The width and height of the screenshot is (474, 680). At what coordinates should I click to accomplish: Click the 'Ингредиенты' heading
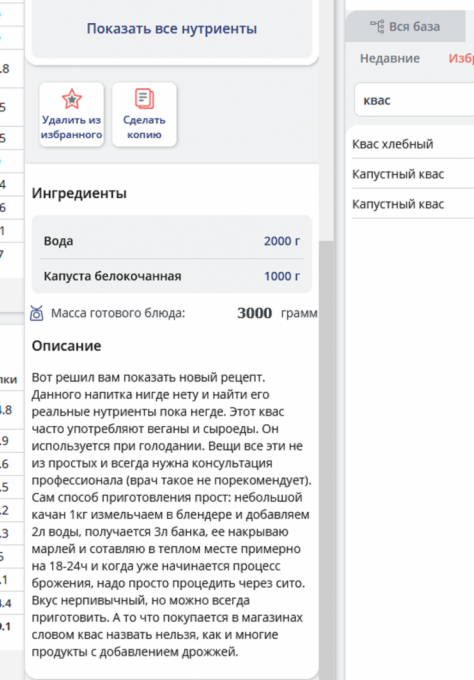click(x=79, y=193)
